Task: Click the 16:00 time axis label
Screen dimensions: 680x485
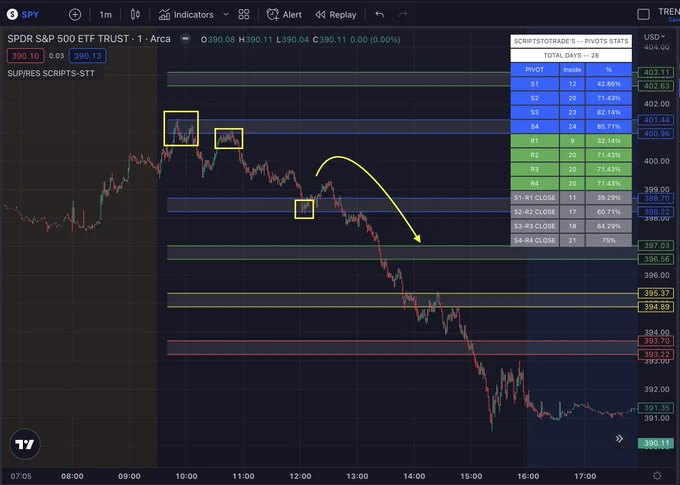Action: point(528,476)
